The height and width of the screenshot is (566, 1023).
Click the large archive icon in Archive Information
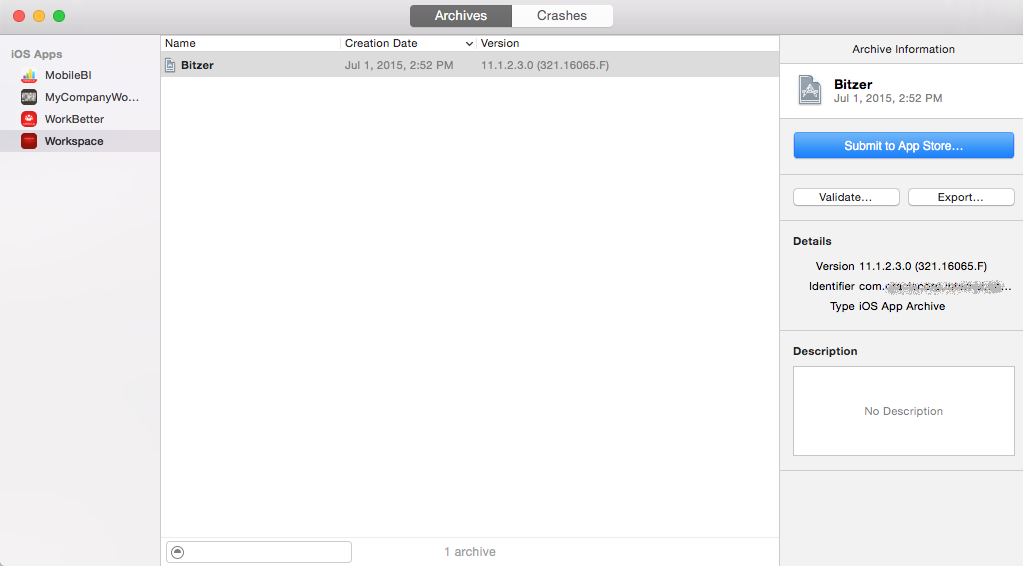pyautogui.click(x=810, y=90)
